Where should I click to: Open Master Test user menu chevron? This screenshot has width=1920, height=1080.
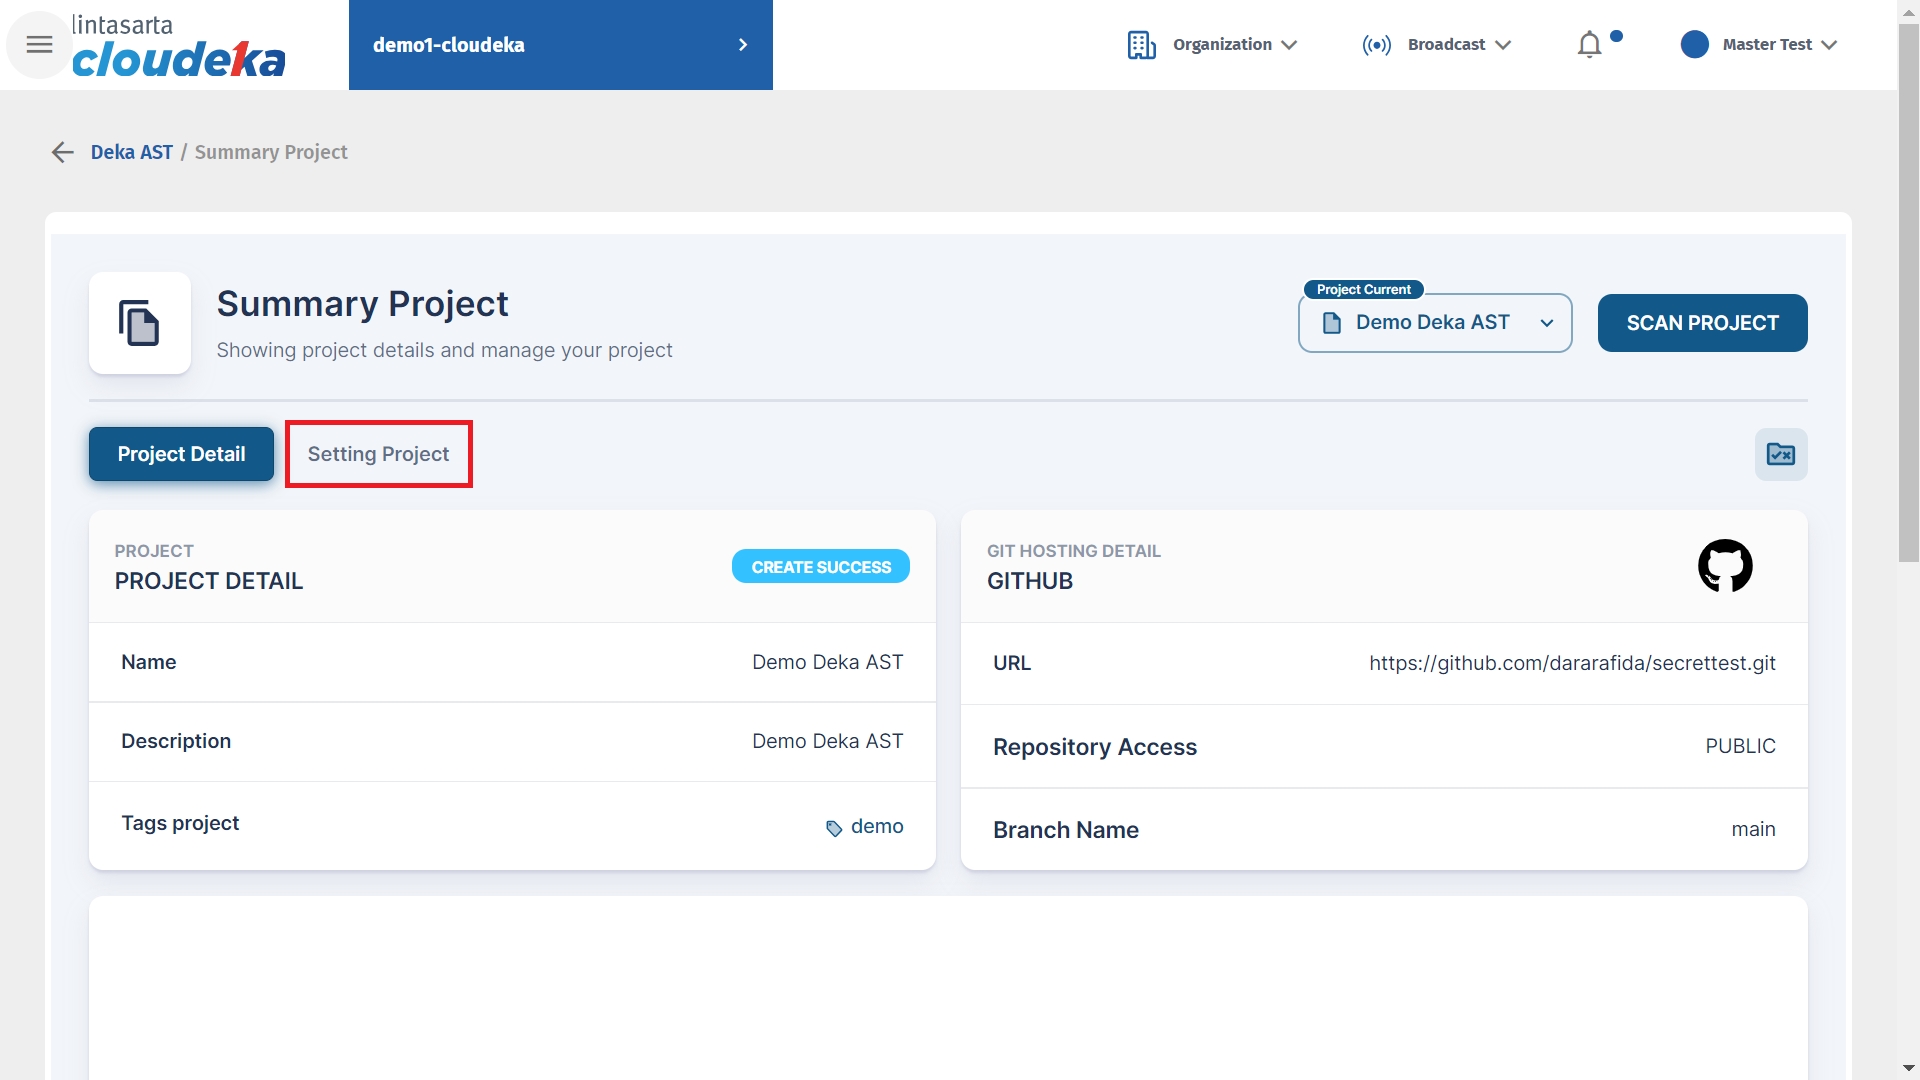coord(1829,45)
